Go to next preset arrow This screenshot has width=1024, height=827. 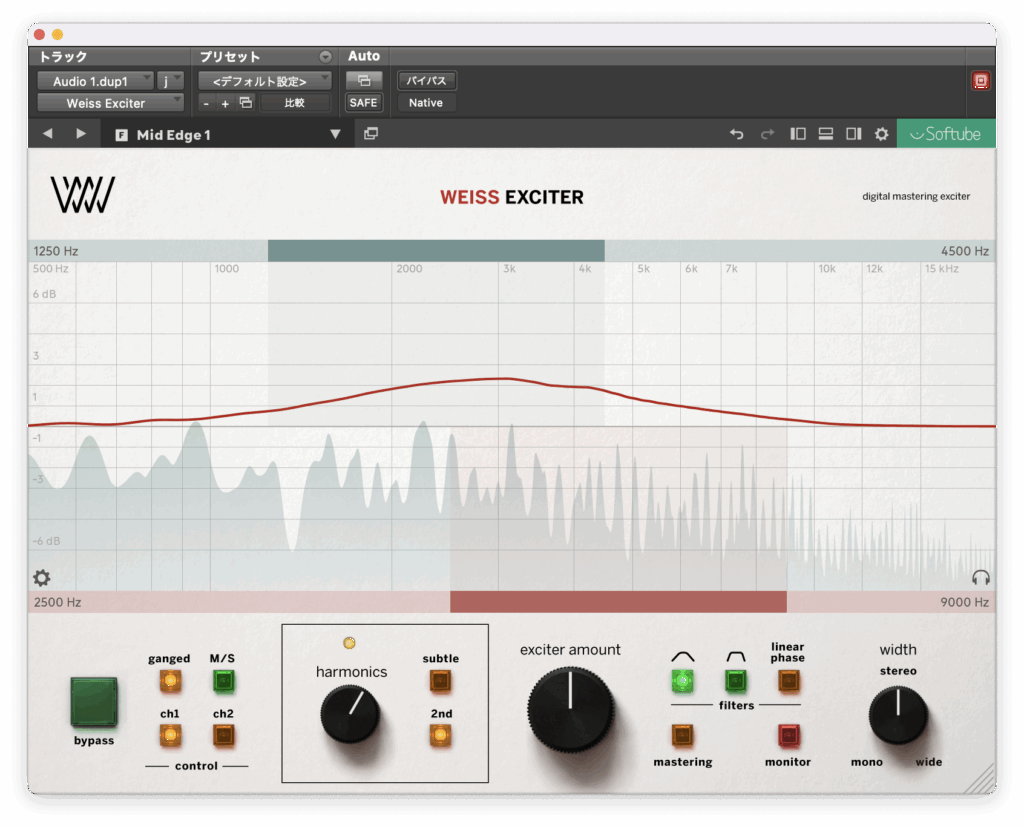click(80, 133)
